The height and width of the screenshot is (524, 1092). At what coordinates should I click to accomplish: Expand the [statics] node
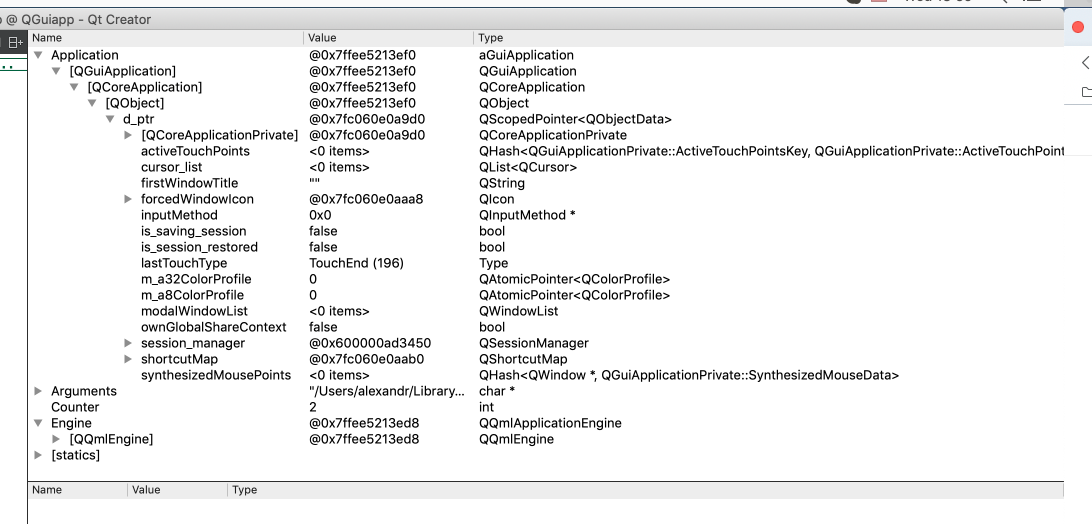click(x=38, y=455)
